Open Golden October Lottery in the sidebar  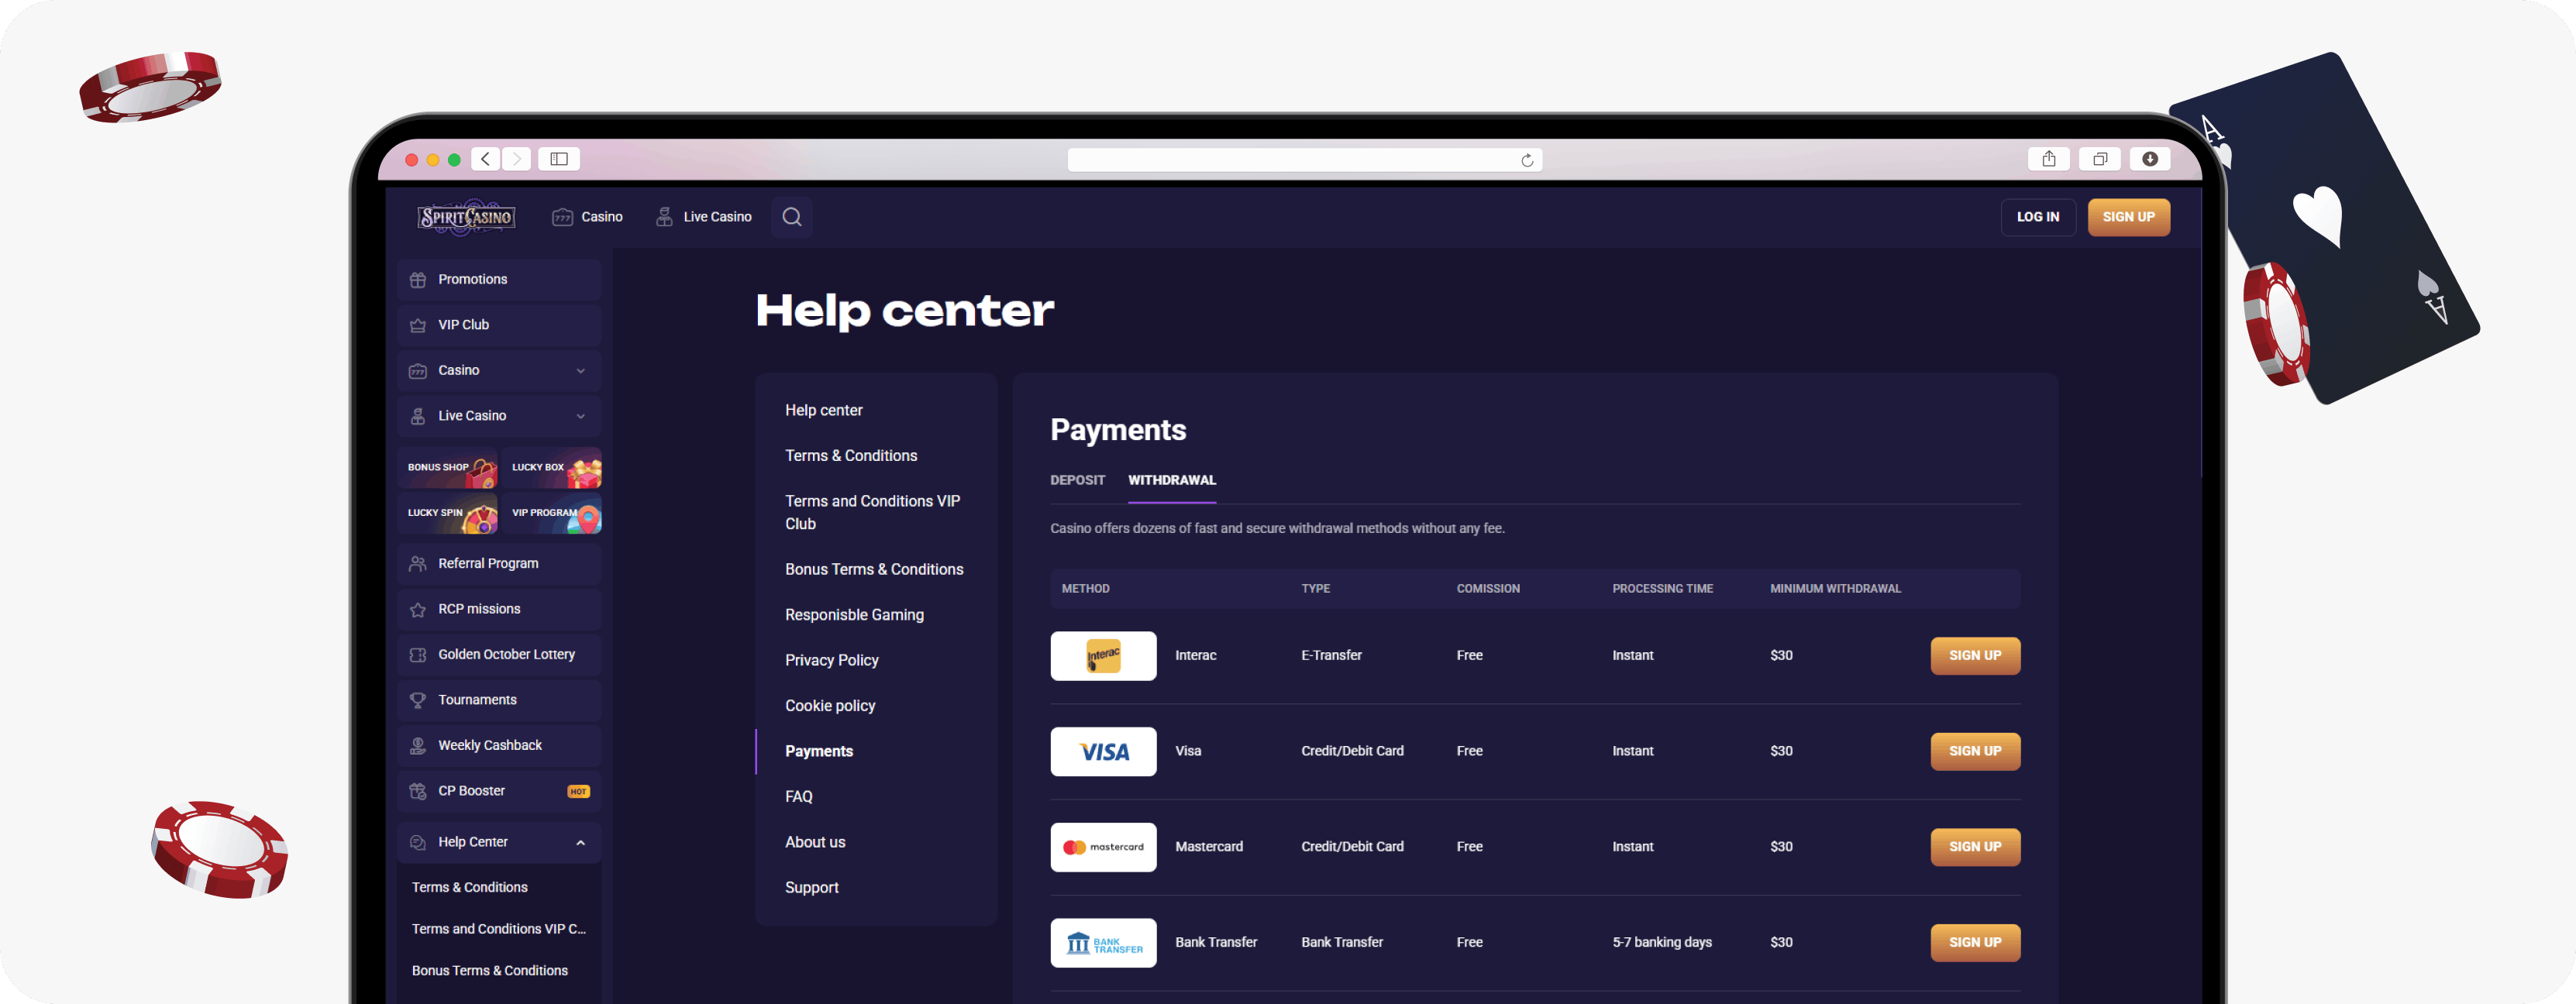point(499,655)
